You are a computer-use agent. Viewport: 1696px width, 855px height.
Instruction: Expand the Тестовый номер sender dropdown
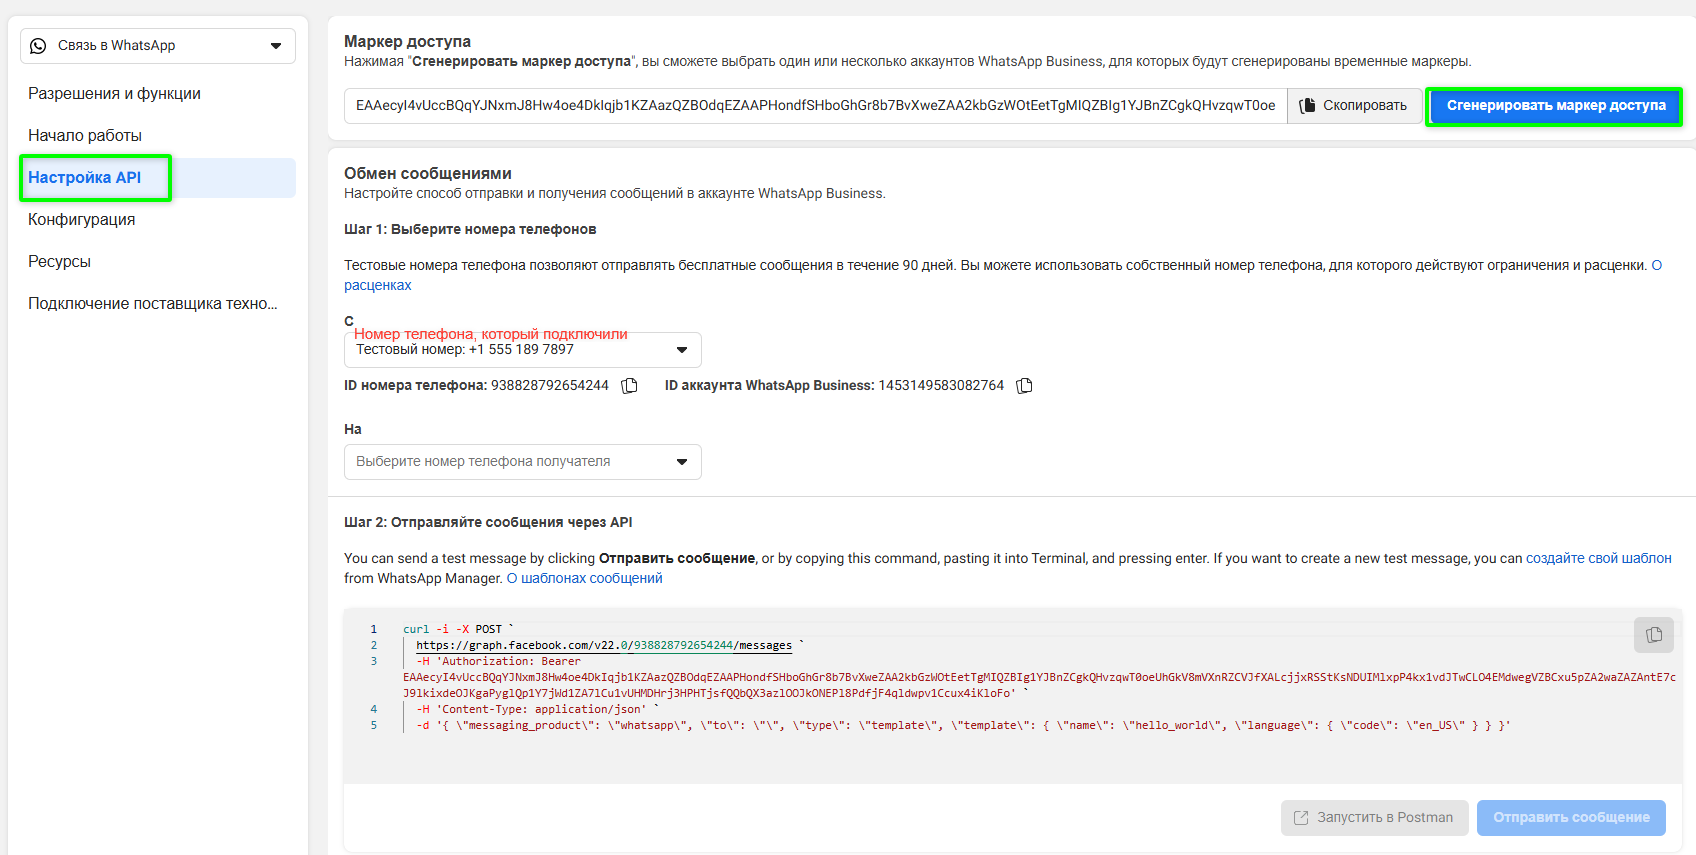(522, 350)
